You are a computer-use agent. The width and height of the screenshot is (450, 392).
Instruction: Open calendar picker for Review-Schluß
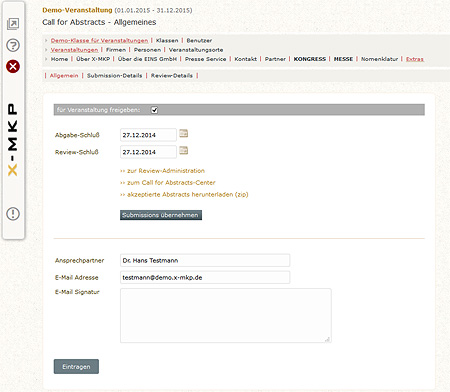pyautogui.click(x=184, y=151)
